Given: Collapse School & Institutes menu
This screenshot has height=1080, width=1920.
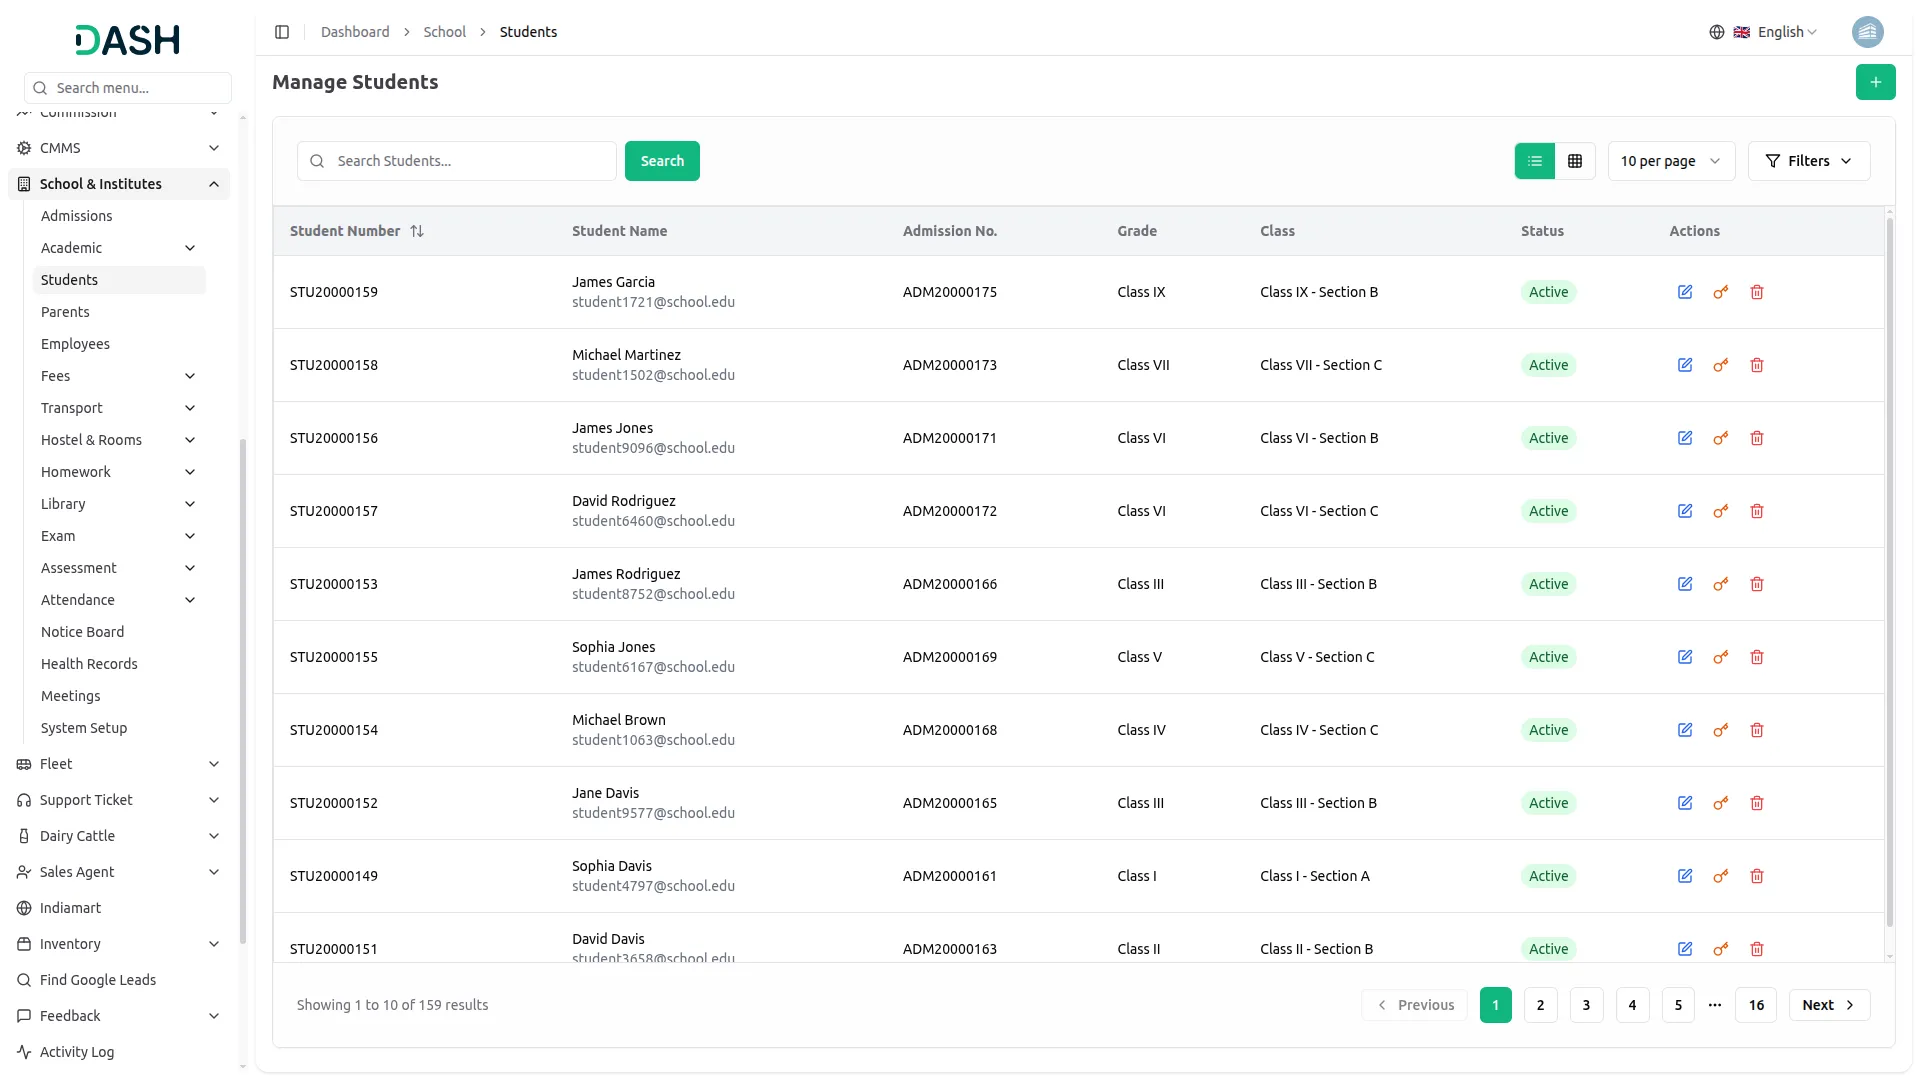Looking at the screenshot, I should [119, 184].
